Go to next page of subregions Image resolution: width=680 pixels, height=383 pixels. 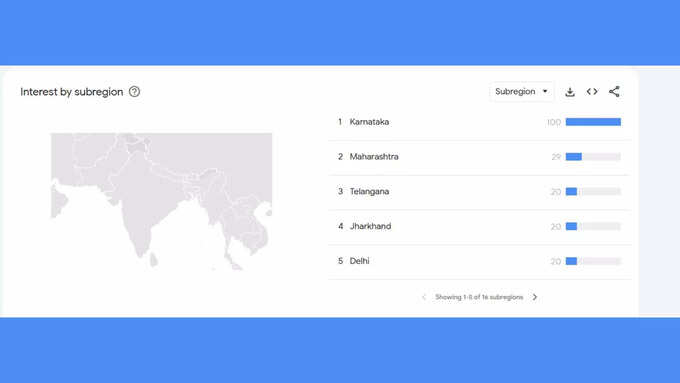[535, 297]
